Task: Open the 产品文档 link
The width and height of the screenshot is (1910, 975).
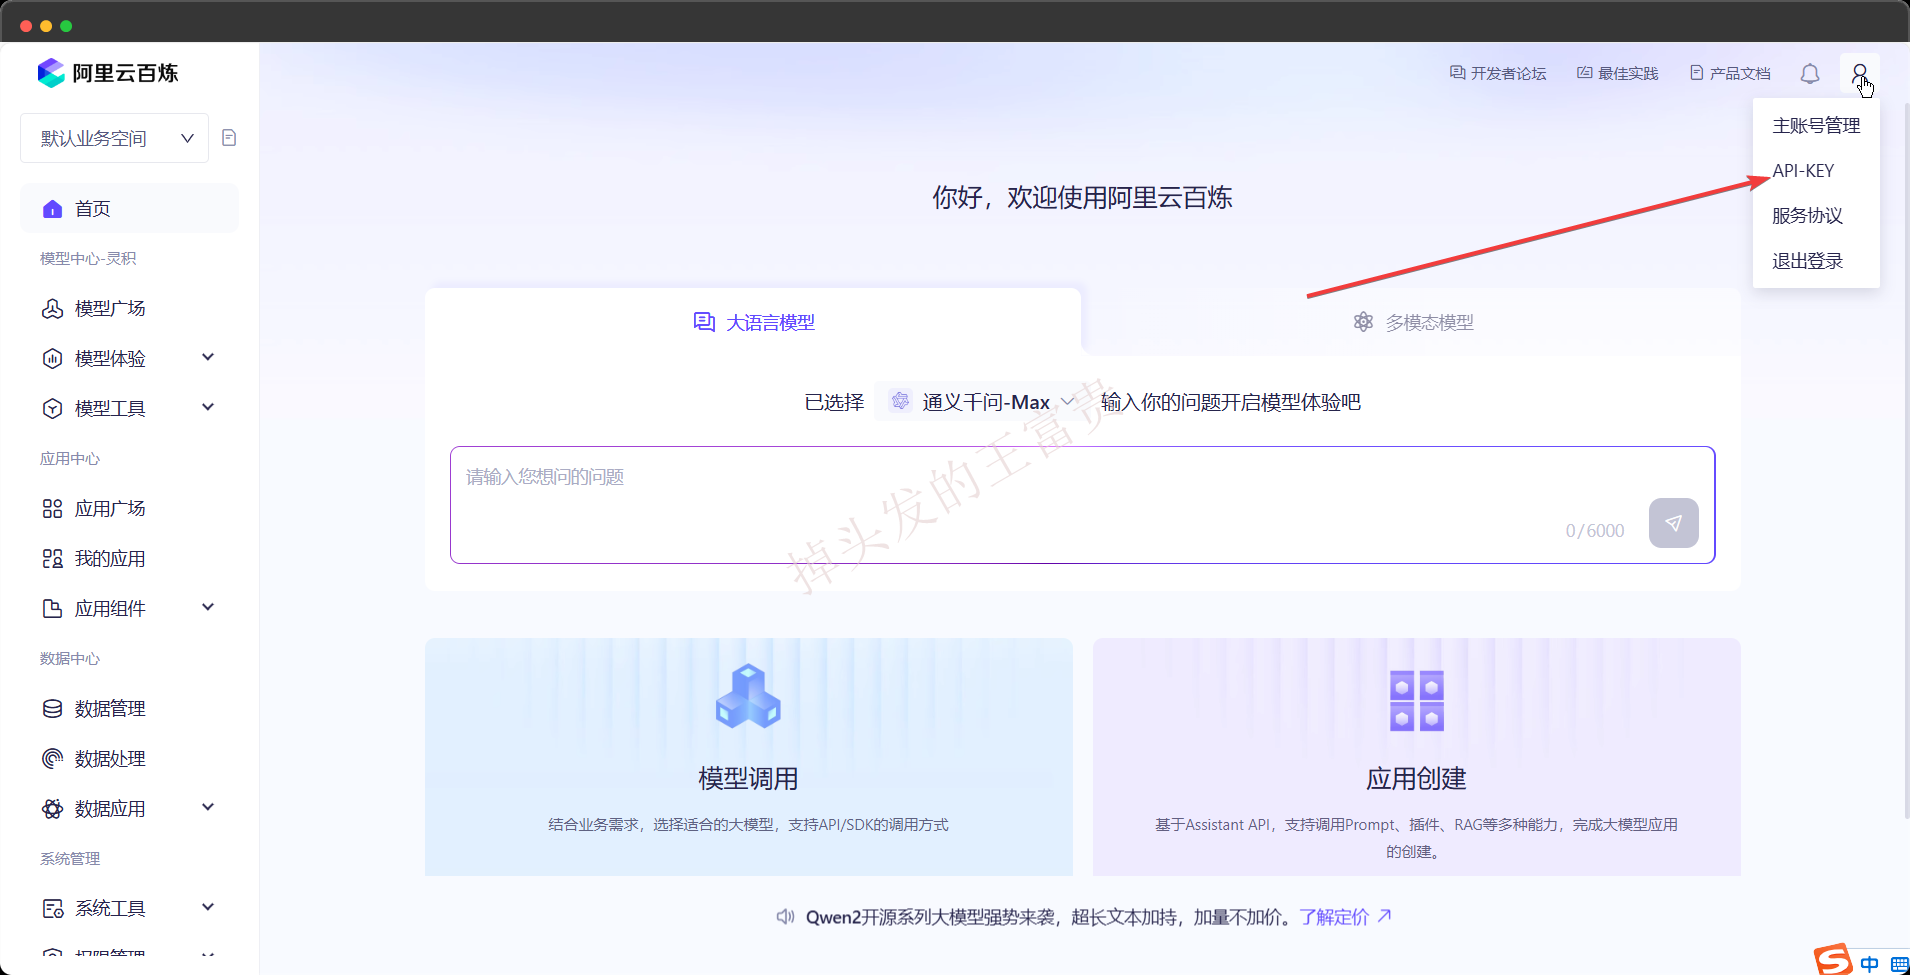Action: point(1730,74)
